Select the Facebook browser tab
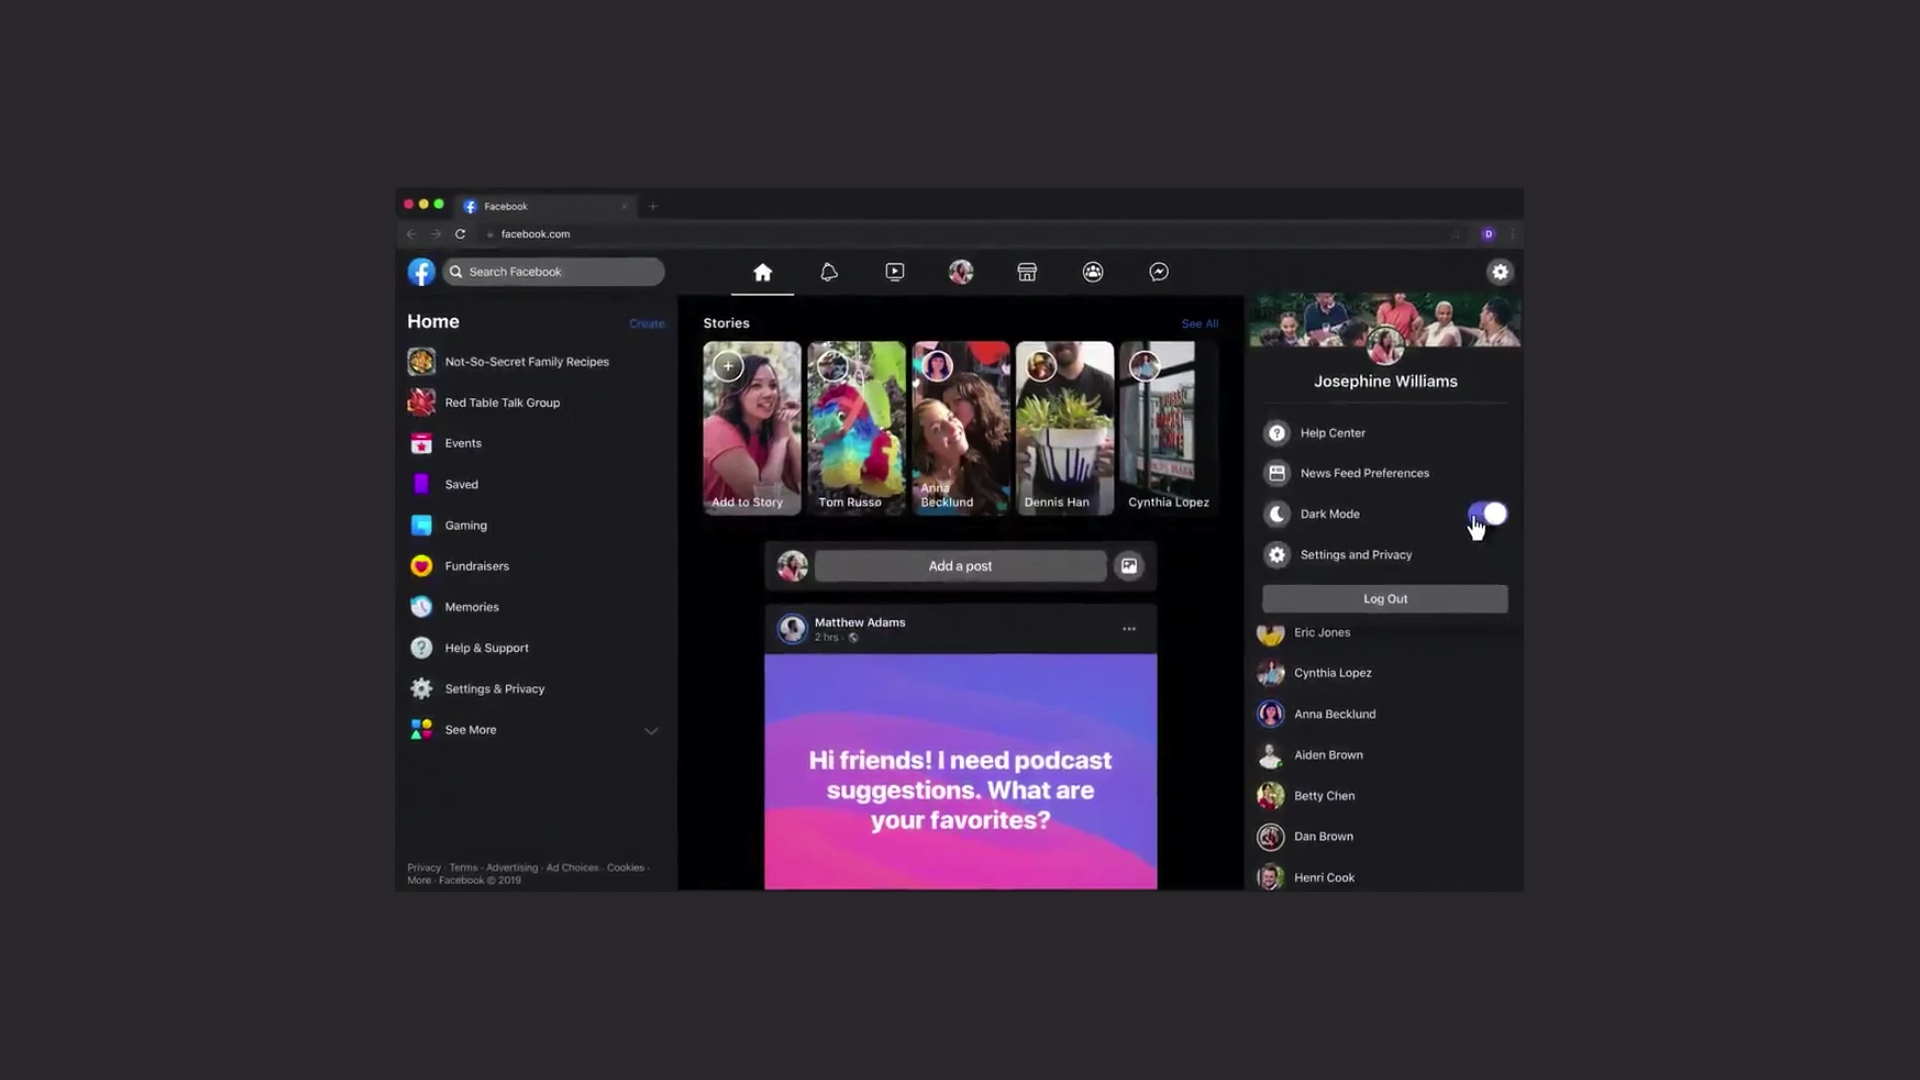Screen dimensions: 1920x1080 click(x=545, y=206)
